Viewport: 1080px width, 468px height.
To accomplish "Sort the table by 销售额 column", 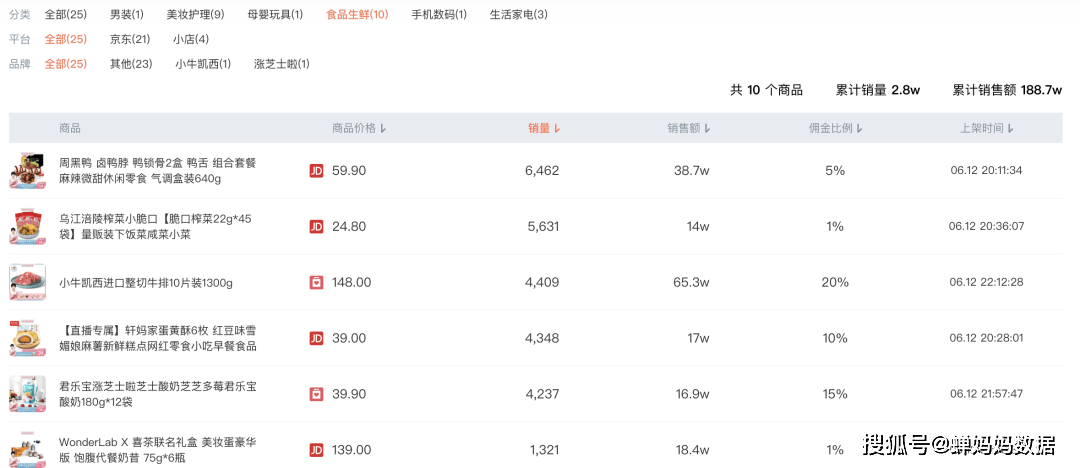I will tap(689, 128).
